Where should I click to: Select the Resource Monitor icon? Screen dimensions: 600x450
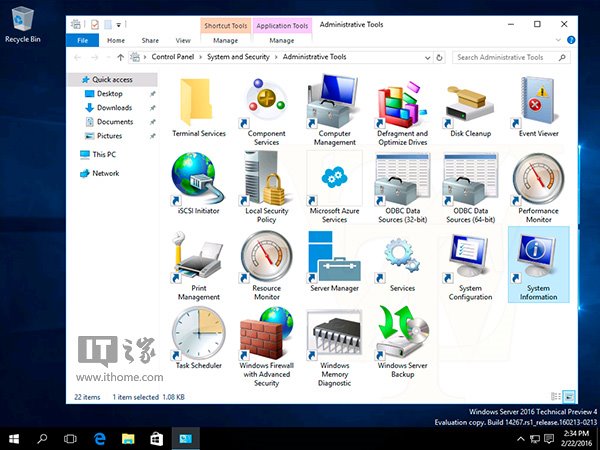266,266
